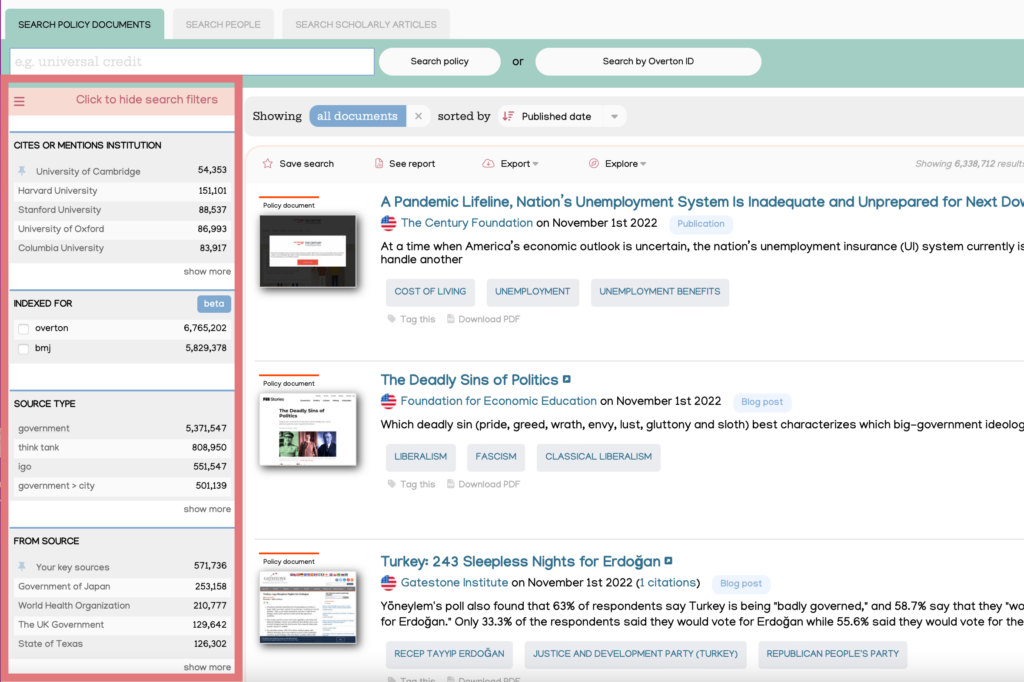Remove the 'all documents' filter with X

[x=419, y=116]
